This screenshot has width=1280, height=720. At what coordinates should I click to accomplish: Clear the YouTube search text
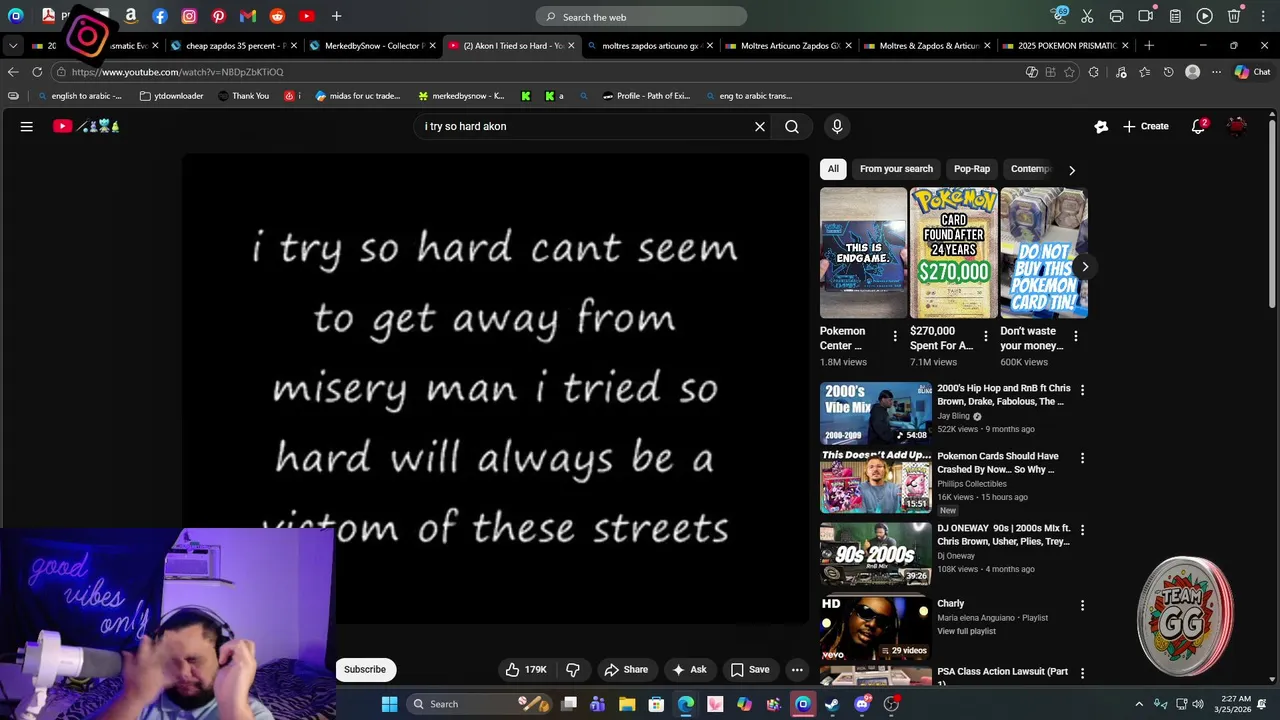pos(760,126)
